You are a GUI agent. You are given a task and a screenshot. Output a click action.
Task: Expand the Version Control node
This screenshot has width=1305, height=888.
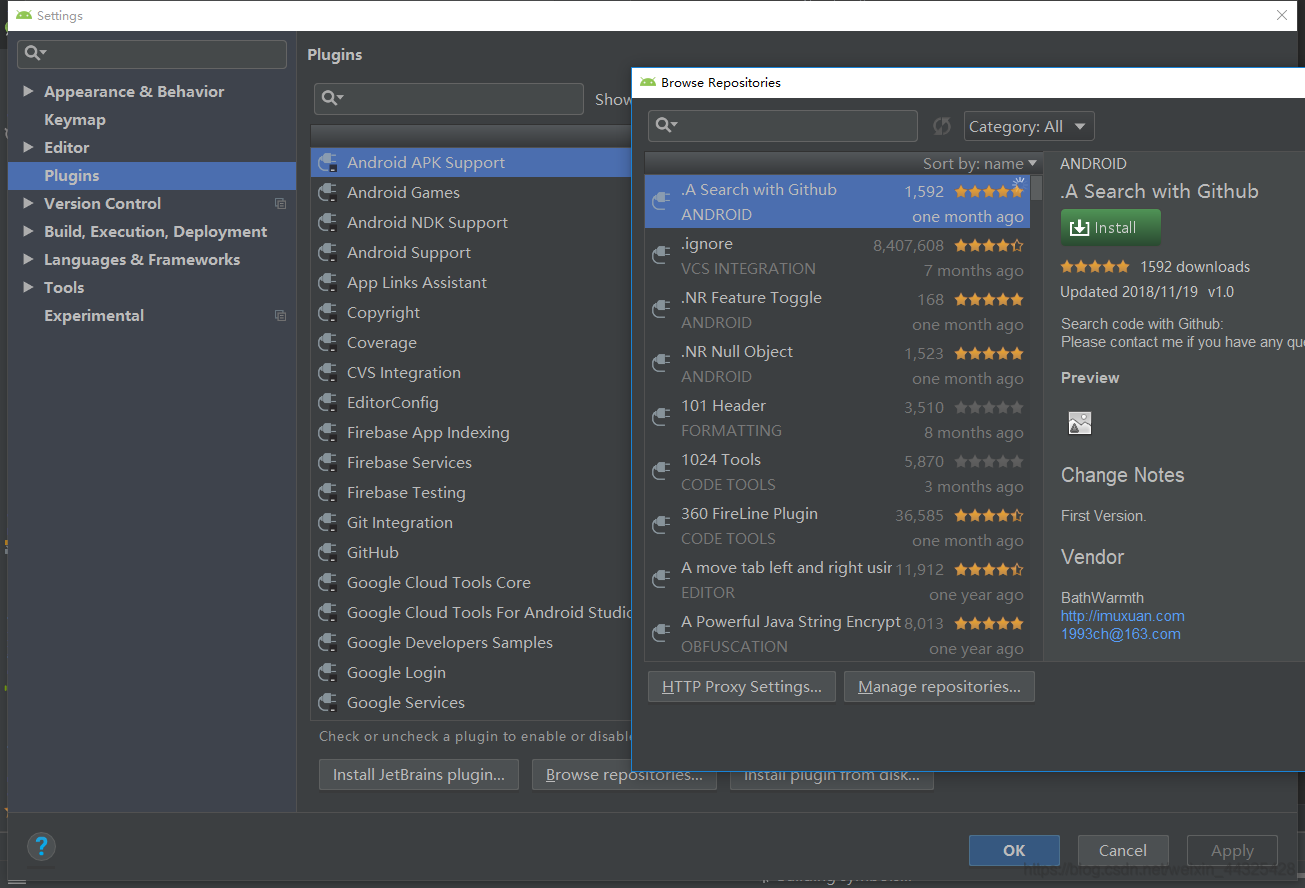coord(28,203)
